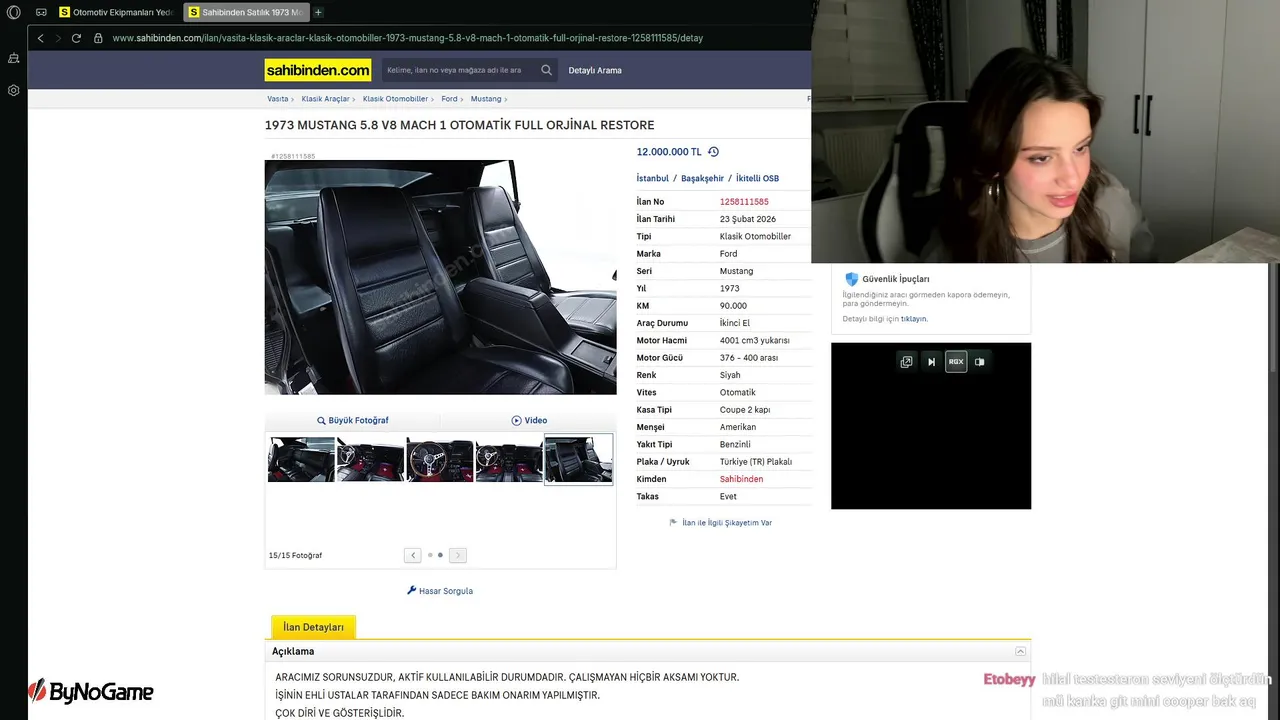Viewport: 1280px width, 720px height.
Task: Click the Türkiye (TR) Plakalı value
Action: point(756,462)
